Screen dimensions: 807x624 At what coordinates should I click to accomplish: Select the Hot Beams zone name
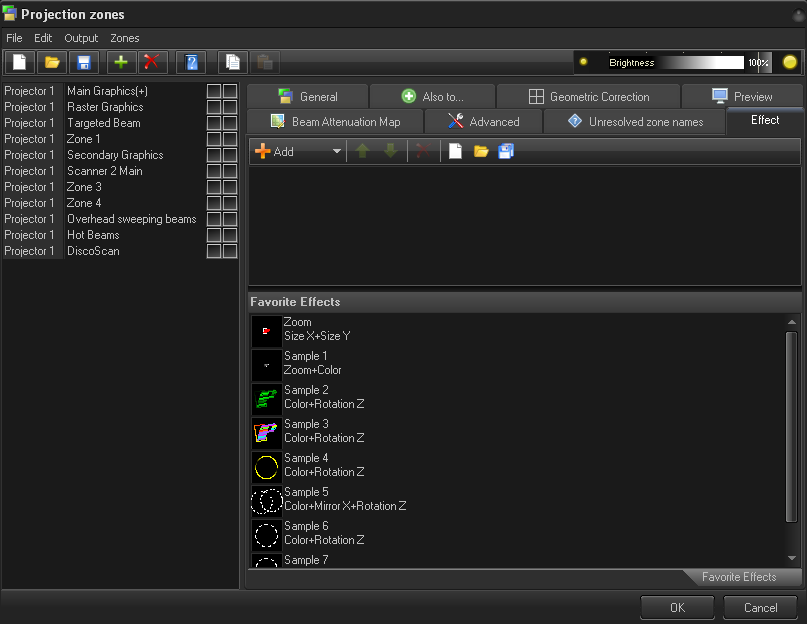93,235
